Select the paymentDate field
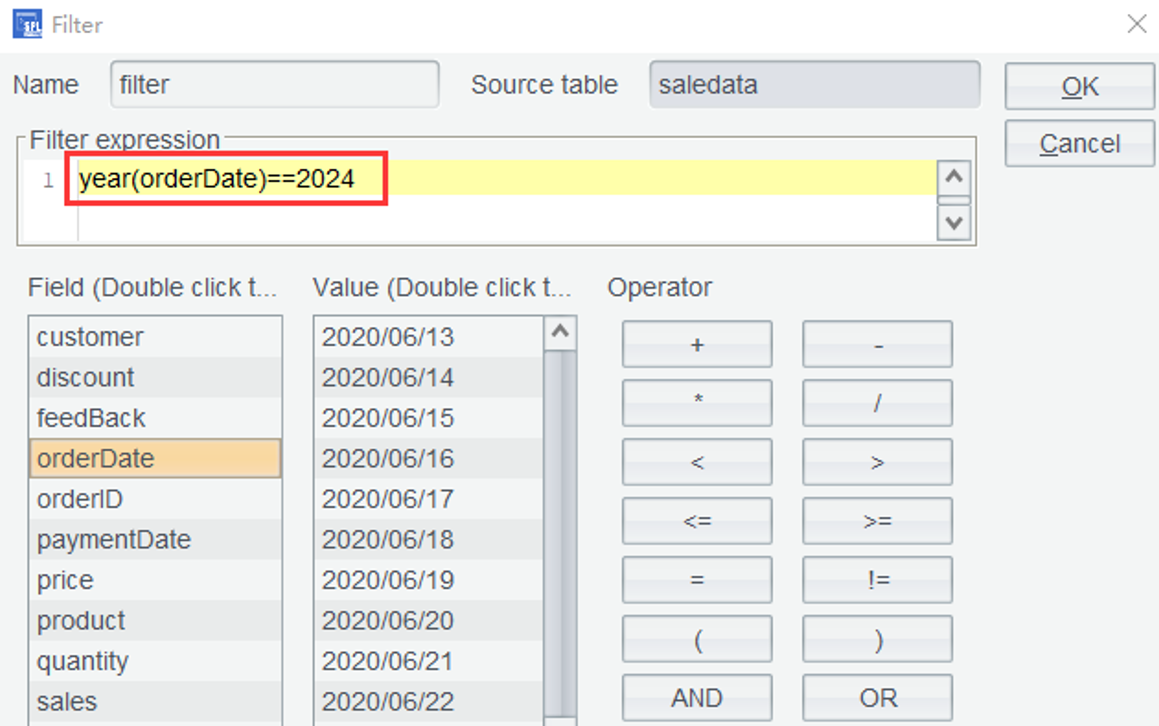 click(x=155, y=540)
